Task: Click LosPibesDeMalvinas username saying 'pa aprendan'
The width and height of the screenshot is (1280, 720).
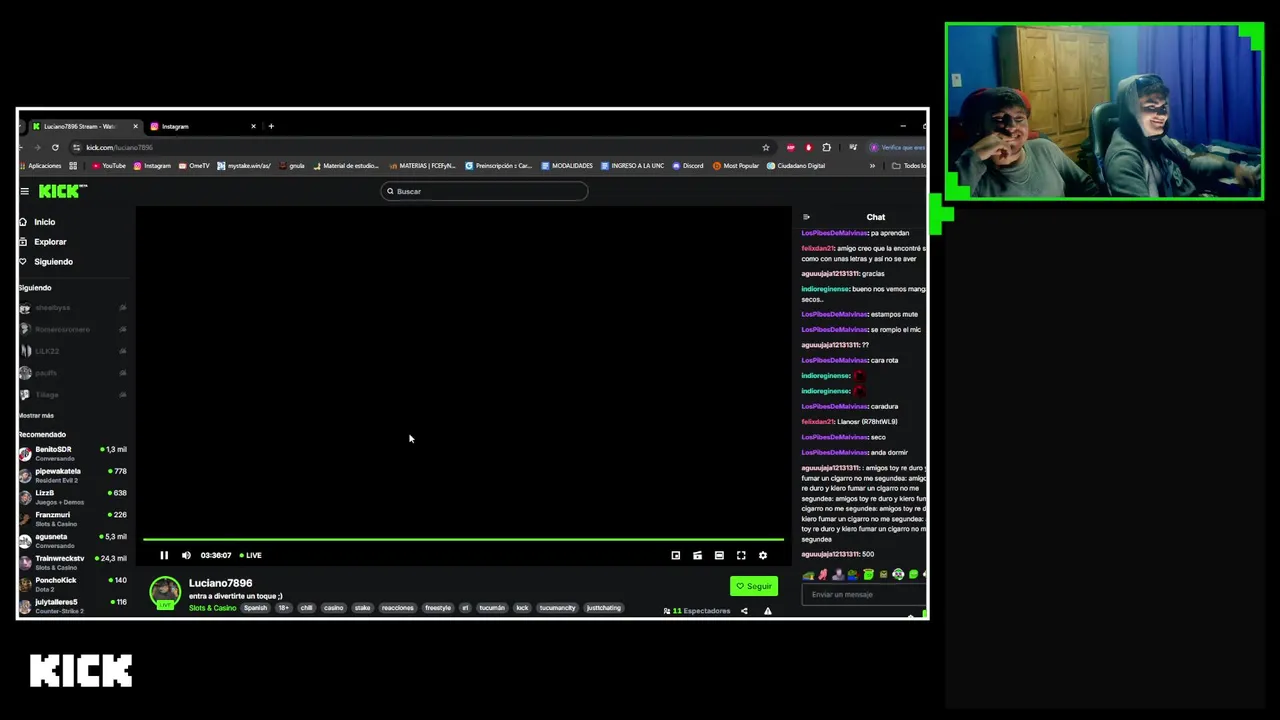Action: coord(834,233)
